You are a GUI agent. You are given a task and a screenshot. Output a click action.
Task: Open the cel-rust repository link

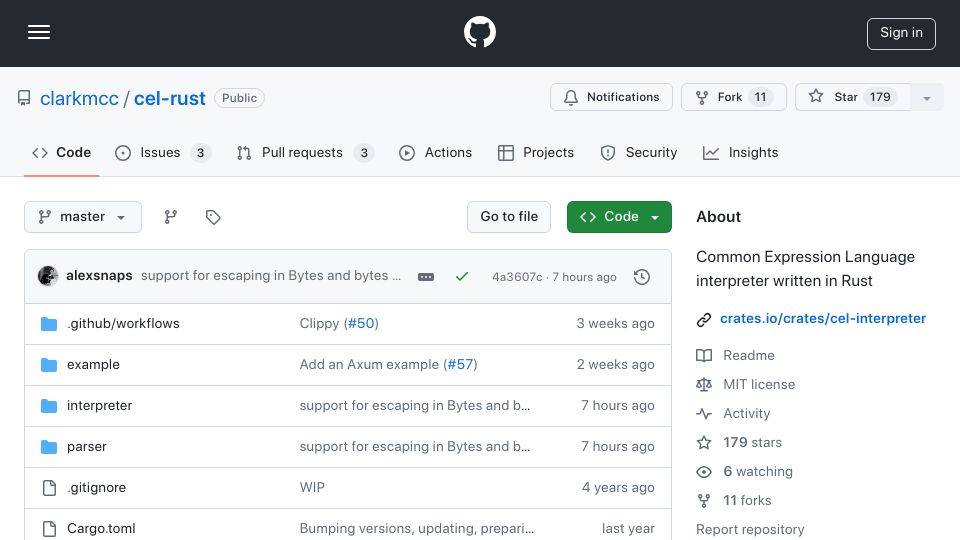pos(170,98)
